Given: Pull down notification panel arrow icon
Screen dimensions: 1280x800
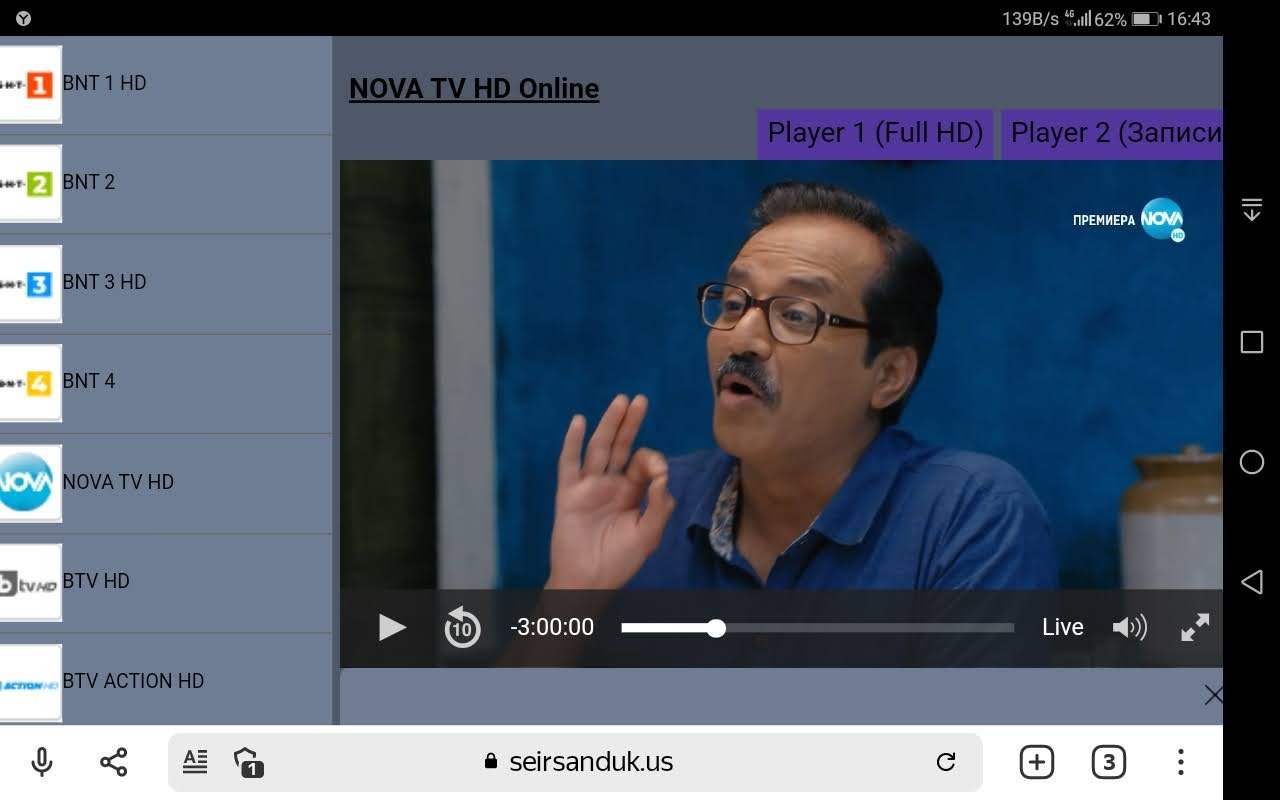Looking at the screenshot, I should click(1252, 209).
